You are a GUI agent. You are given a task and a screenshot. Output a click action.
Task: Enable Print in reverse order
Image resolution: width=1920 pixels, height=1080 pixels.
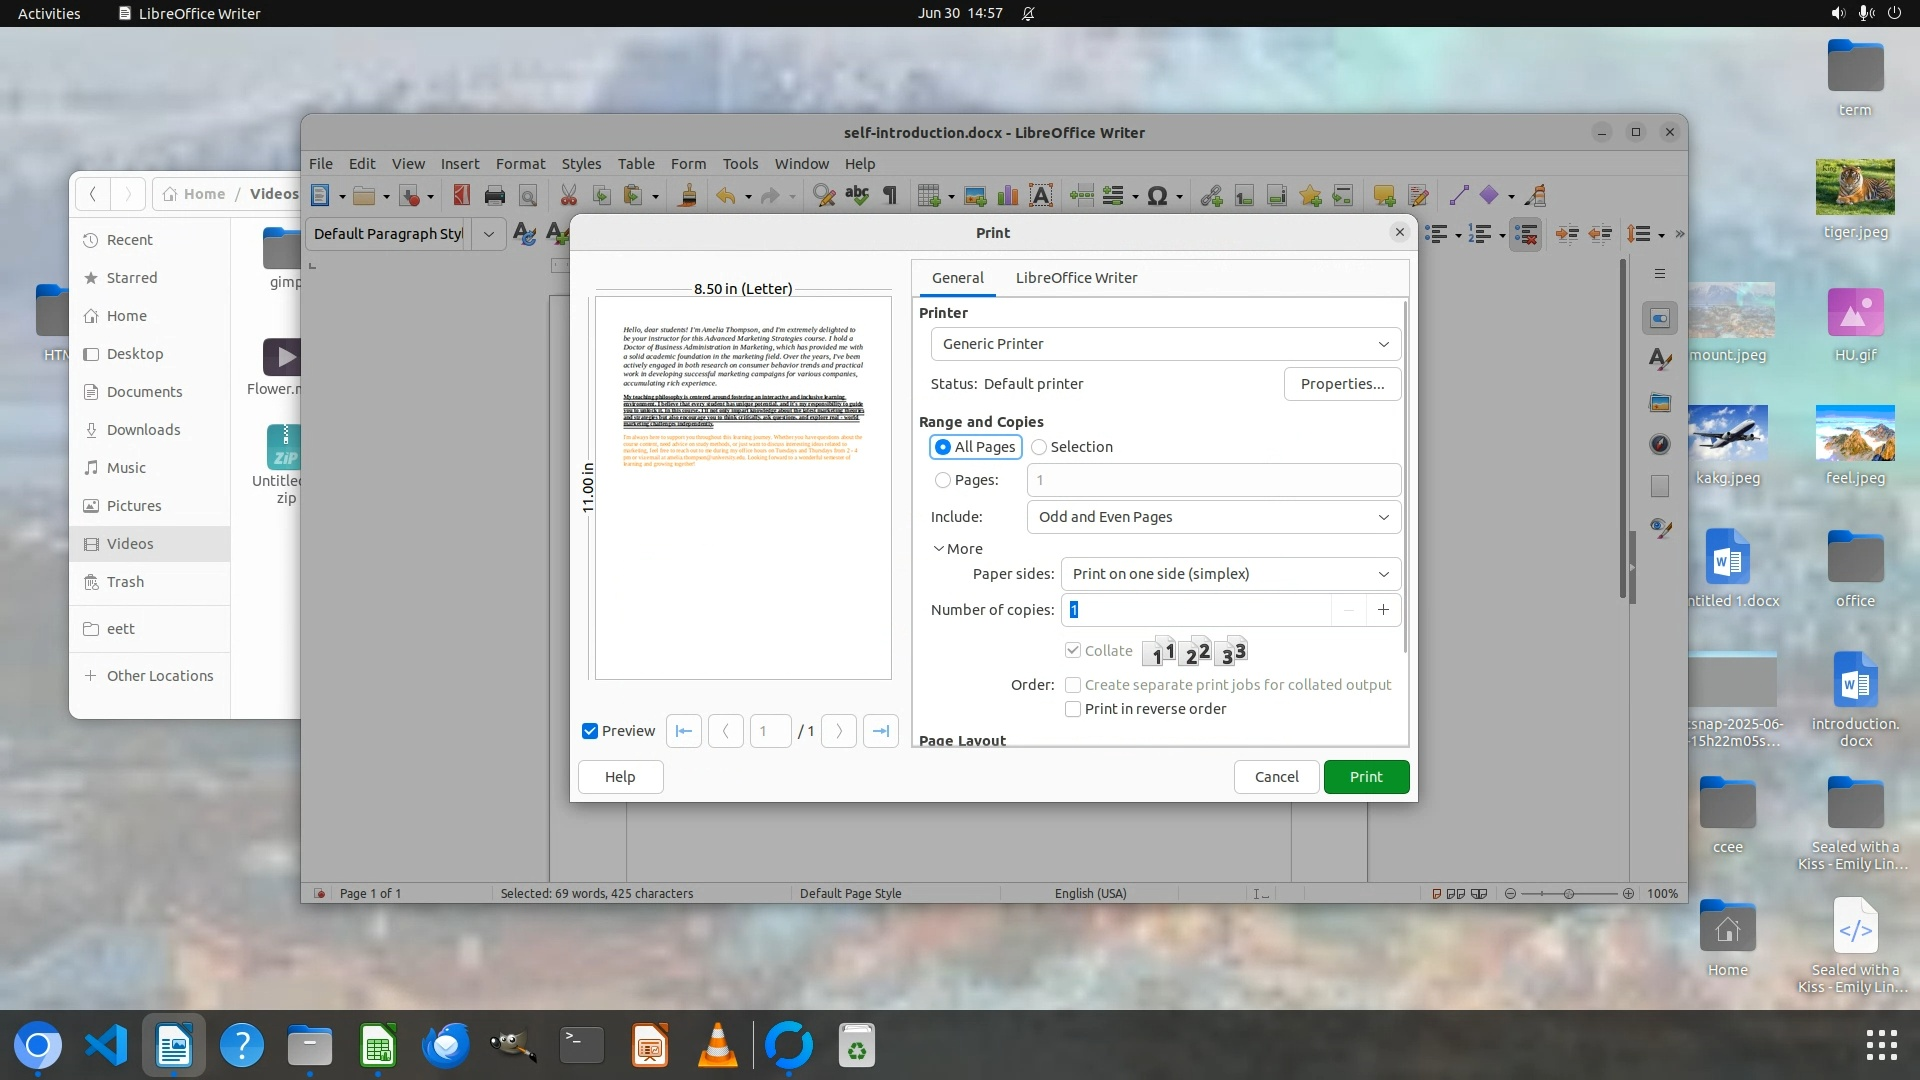tap(1073, 709)
